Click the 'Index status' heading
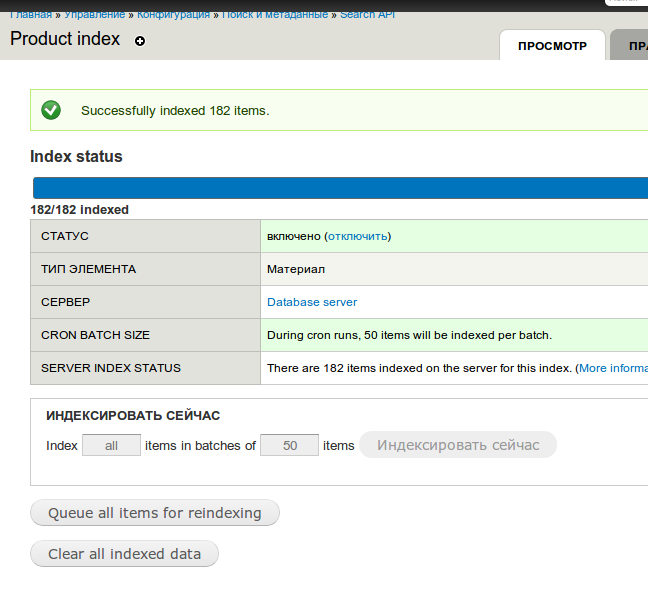This screenshot has height=594, width=648. click(76, 157)
